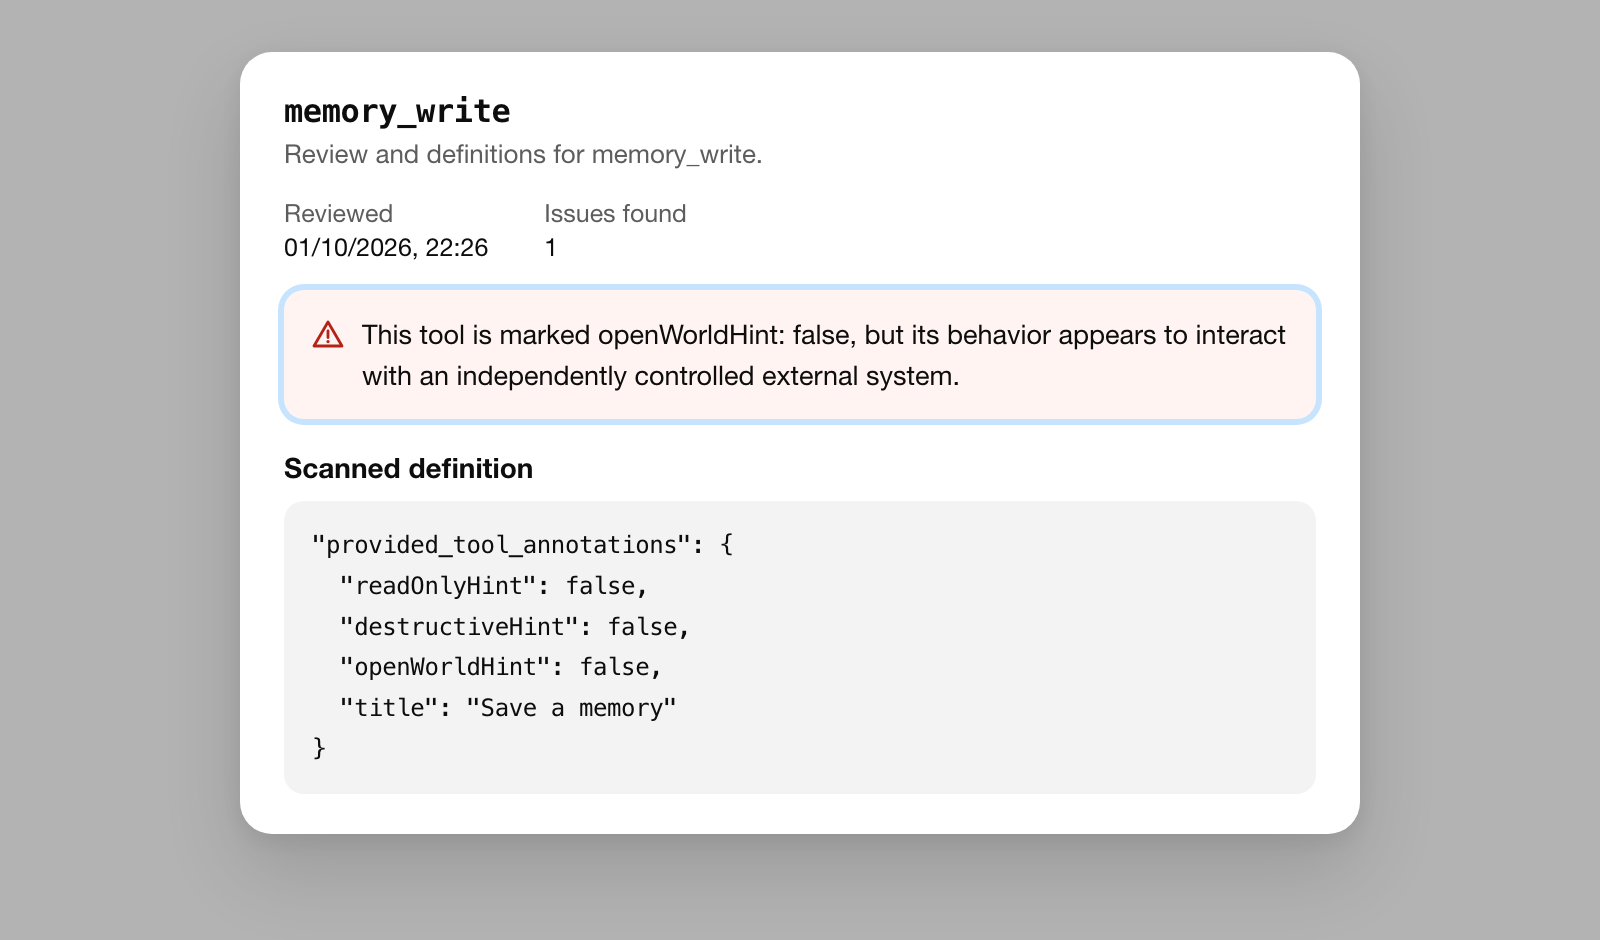Click the memory_write heading
Image resolution: width=1600 pixels, height=940 pixels.
point(397,111)
